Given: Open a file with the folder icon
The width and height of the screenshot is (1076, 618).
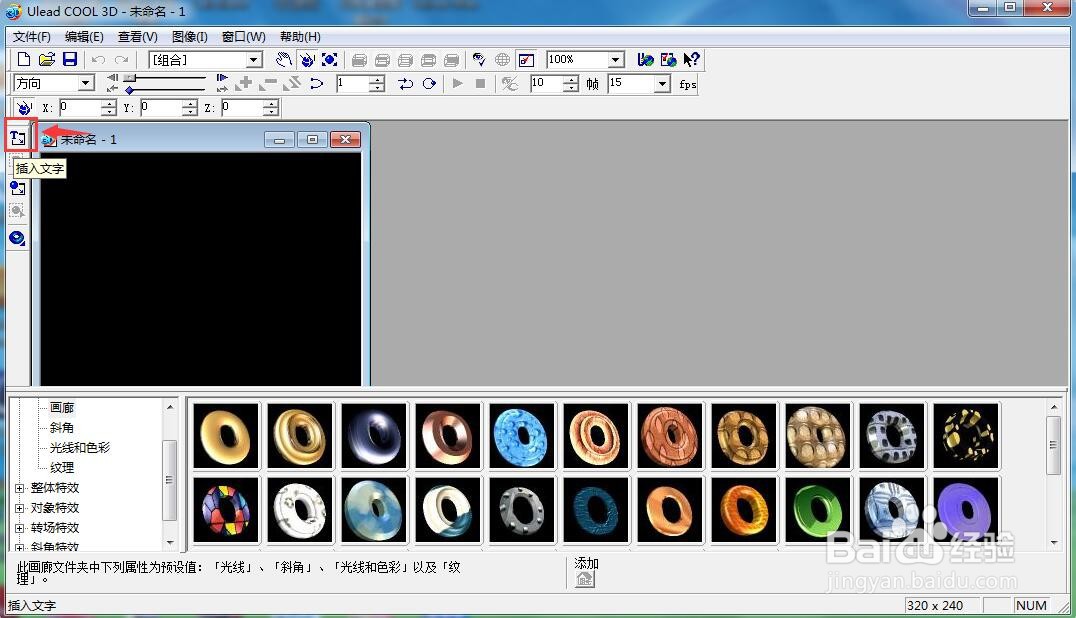Looking at the screenshot, I should point(47,60).
